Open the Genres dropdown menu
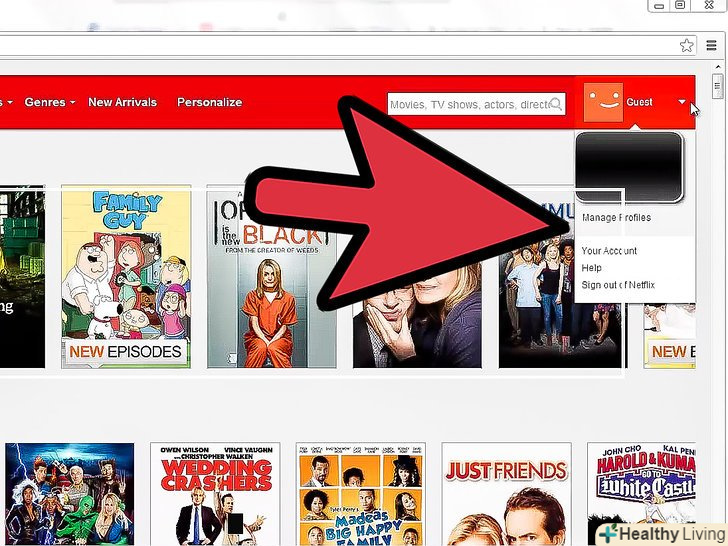Screen dimensions: 728x546 (49, 102)
